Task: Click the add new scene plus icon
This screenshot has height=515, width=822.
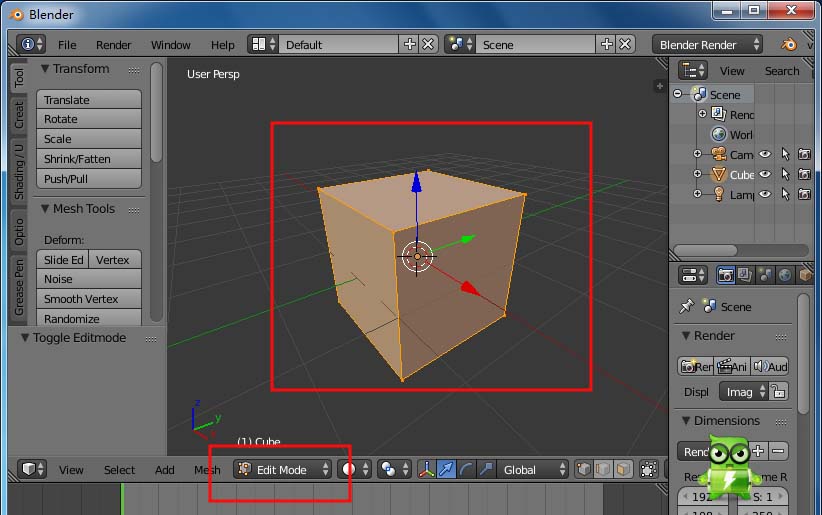Action: coord(607,44)
